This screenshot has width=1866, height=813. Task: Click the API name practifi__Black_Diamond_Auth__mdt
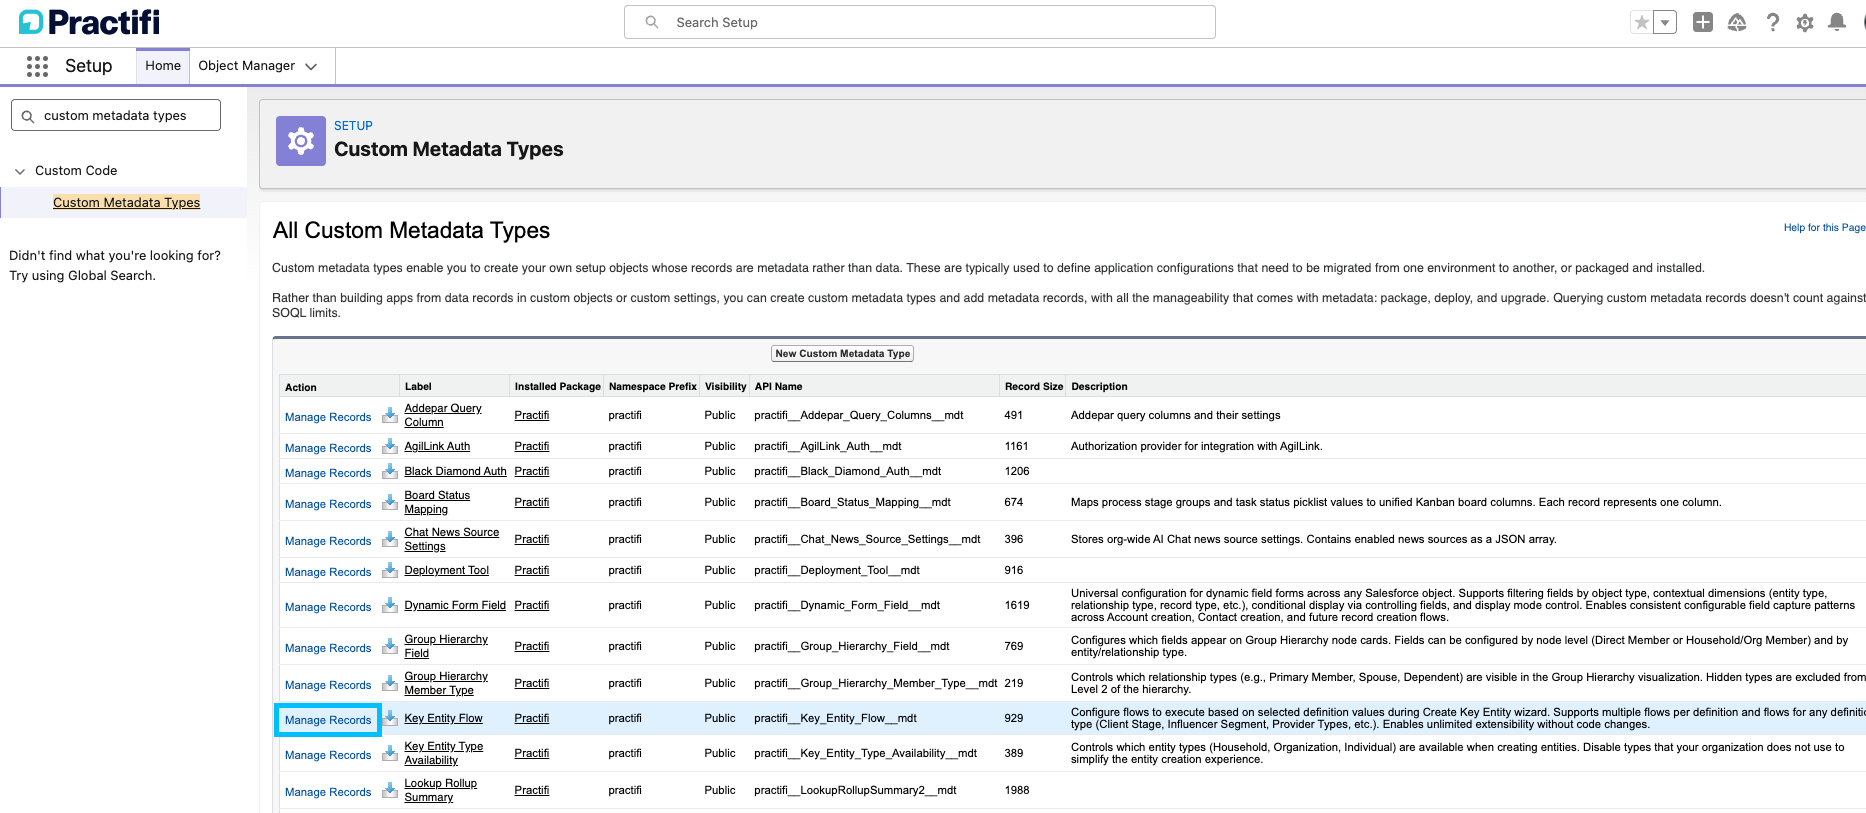pos(848,471)
